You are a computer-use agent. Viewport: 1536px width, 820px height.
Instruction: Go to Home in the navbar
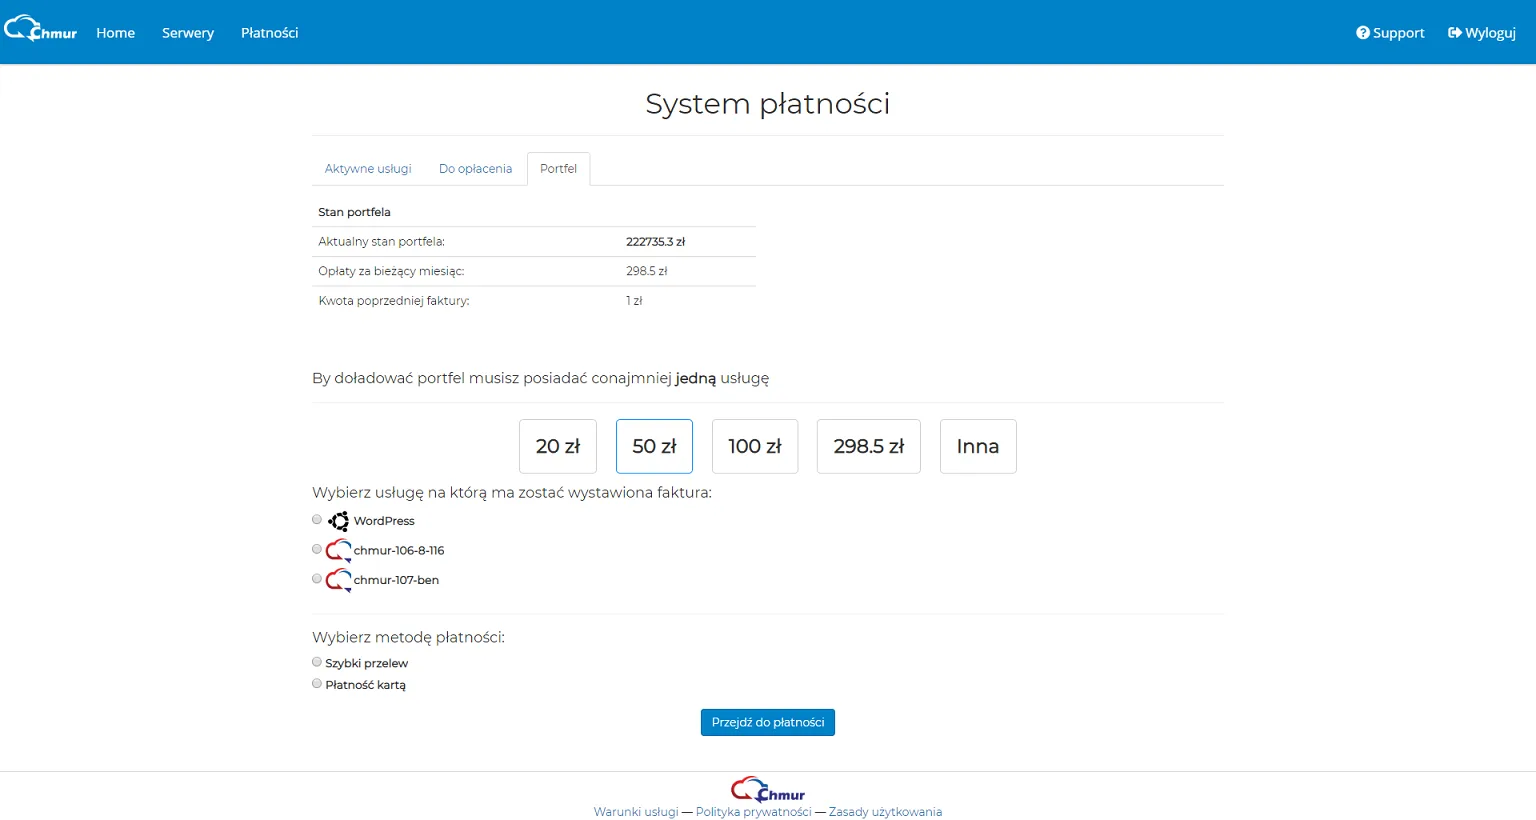tap(115, 33)
